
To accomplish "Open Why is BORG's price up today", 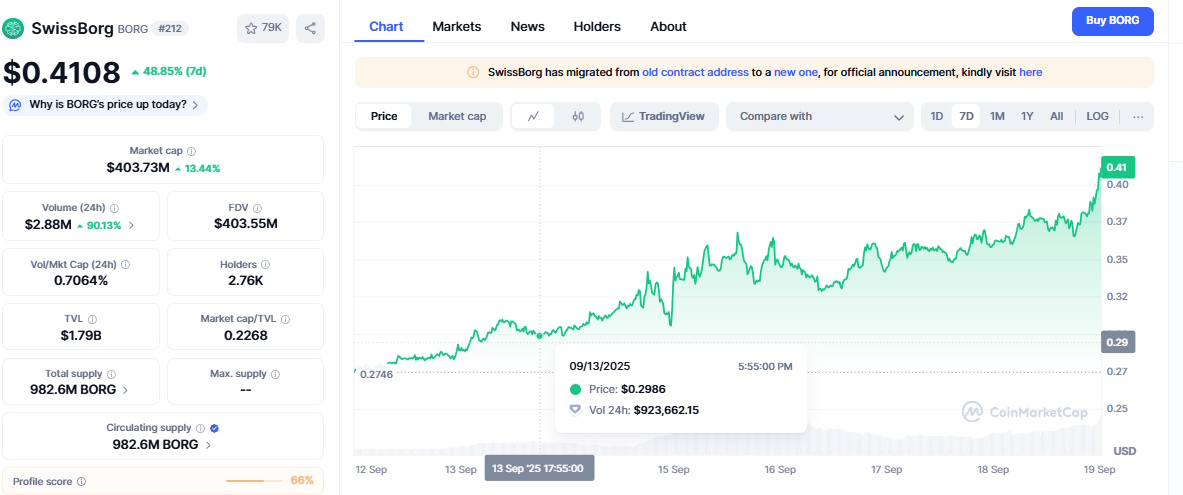I will (105, 105).
